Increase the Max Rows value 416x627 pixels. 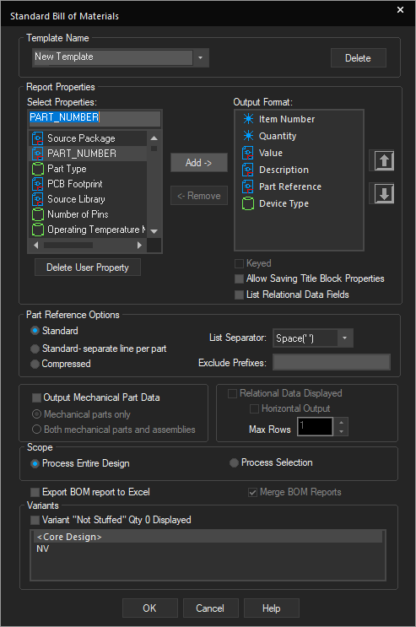[x=341, y=422]
